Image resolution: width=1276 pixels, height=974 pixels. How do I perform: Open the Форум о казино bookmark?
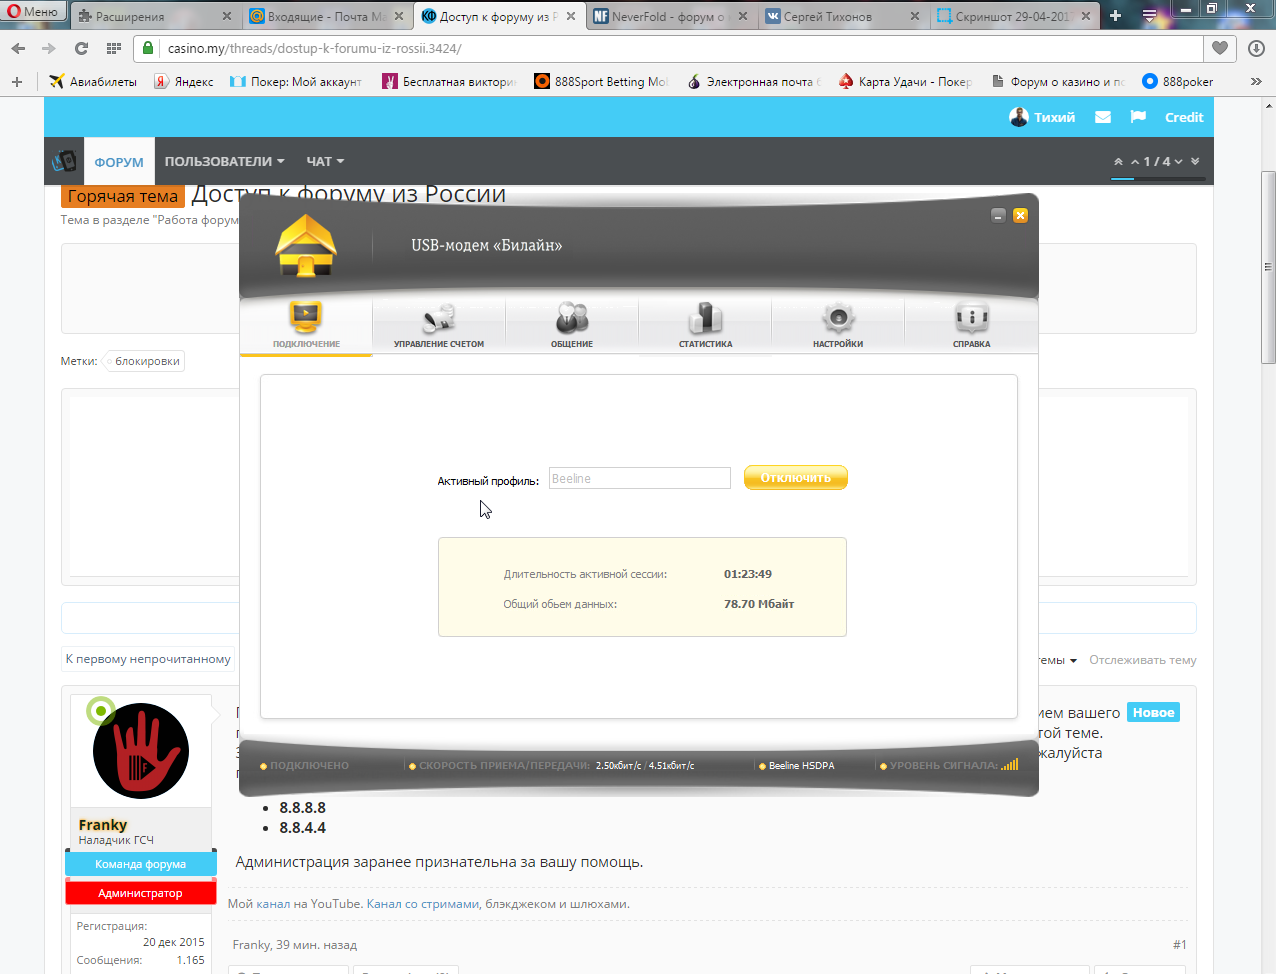coord(1058,82)
